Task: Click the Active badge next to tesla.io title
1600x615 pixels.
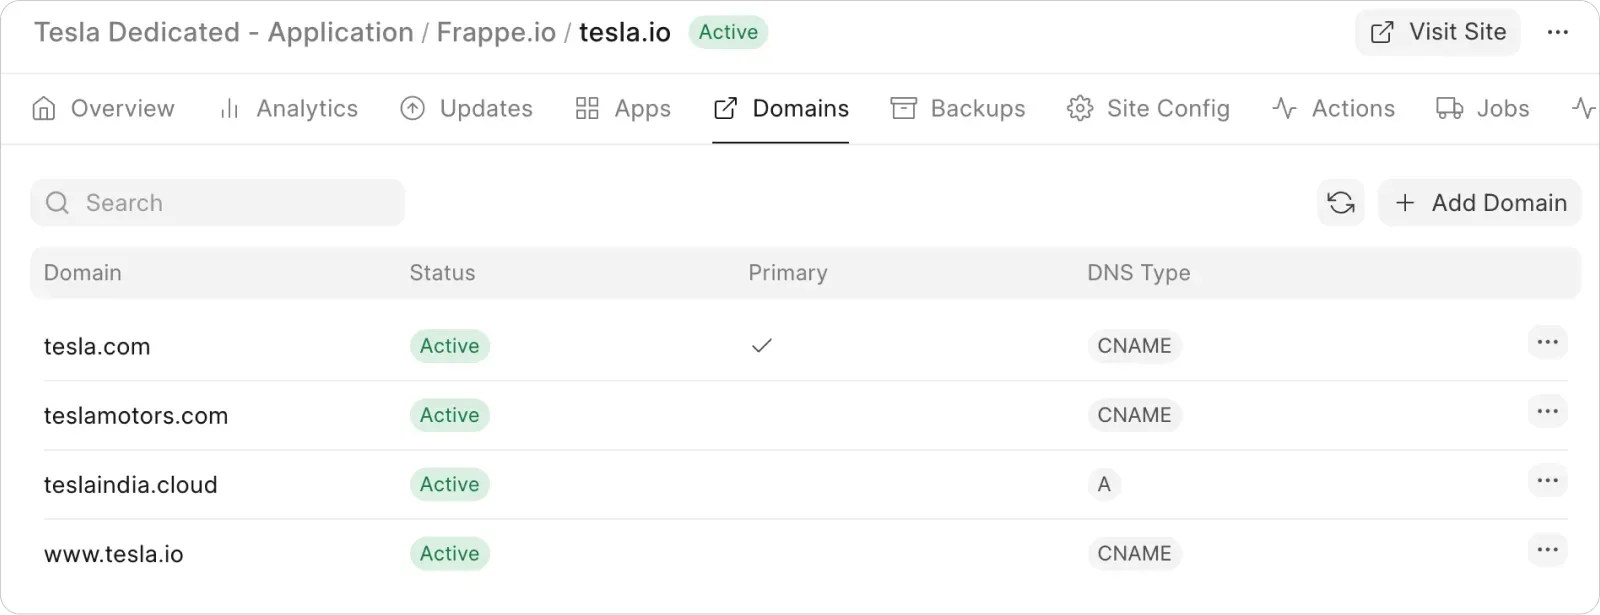Action: [x=728, y=32]
